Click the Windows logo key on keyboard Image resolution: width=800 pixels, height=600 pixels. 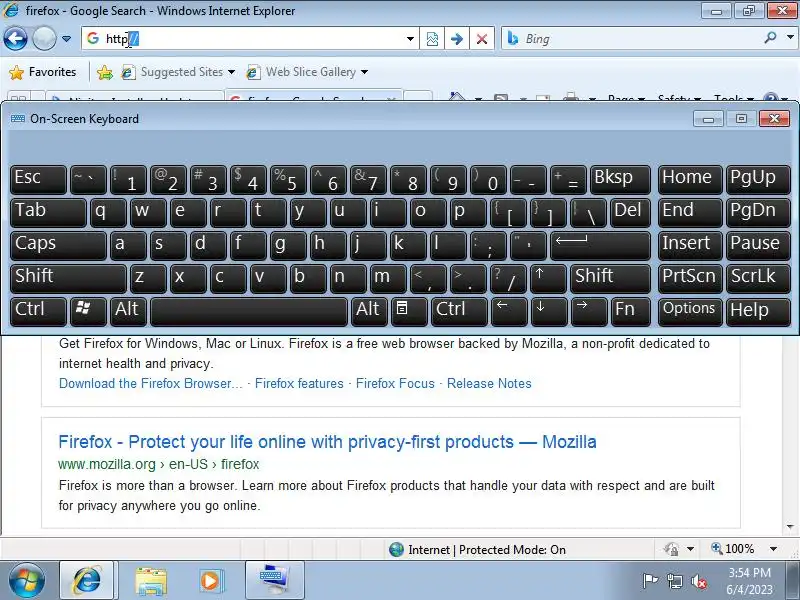point(88,311)
